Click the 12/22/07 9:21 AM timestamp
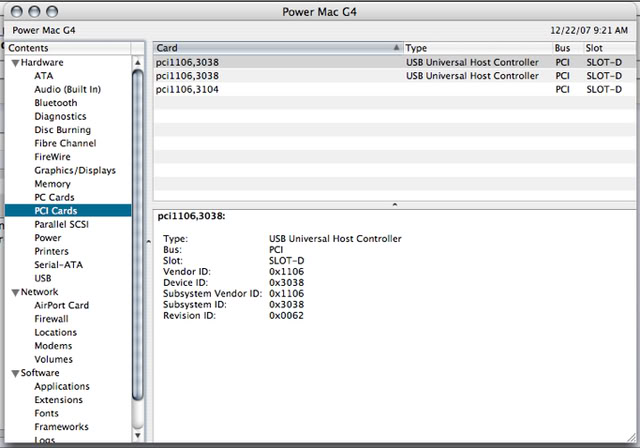Screen dimensions: 640x448 point(589,30)
